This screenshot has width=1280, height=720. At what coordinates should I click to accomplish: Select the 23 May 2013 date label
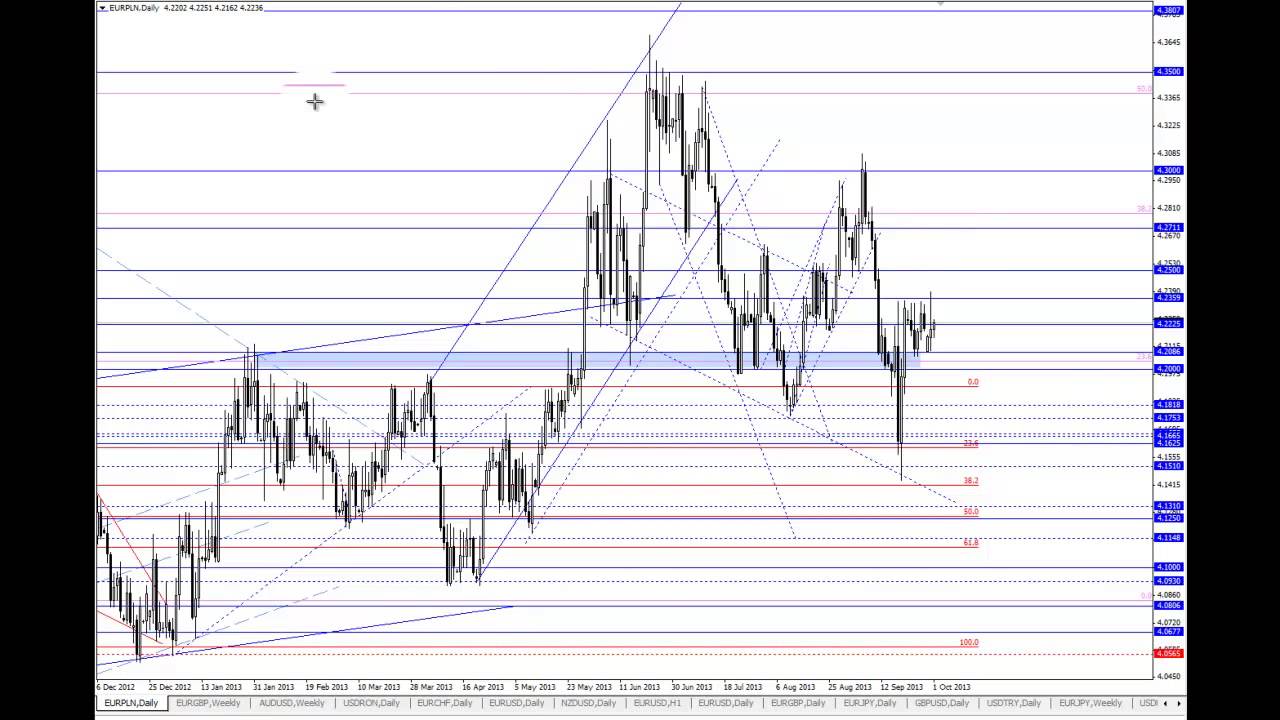click(x=588, y=687)
